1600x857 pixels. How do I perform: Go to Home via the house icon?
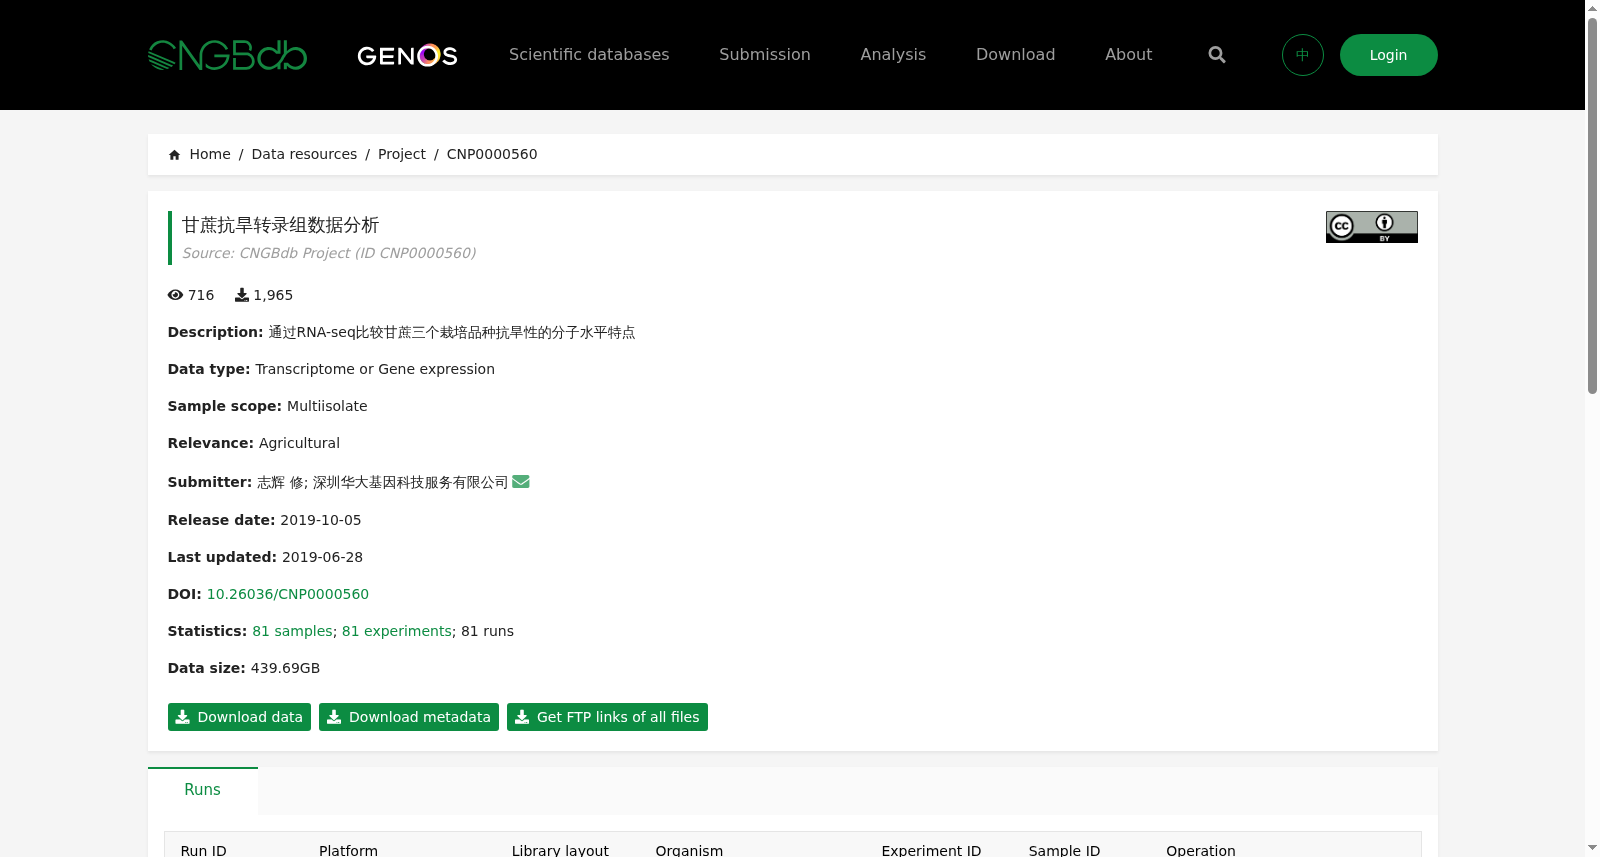175,155
